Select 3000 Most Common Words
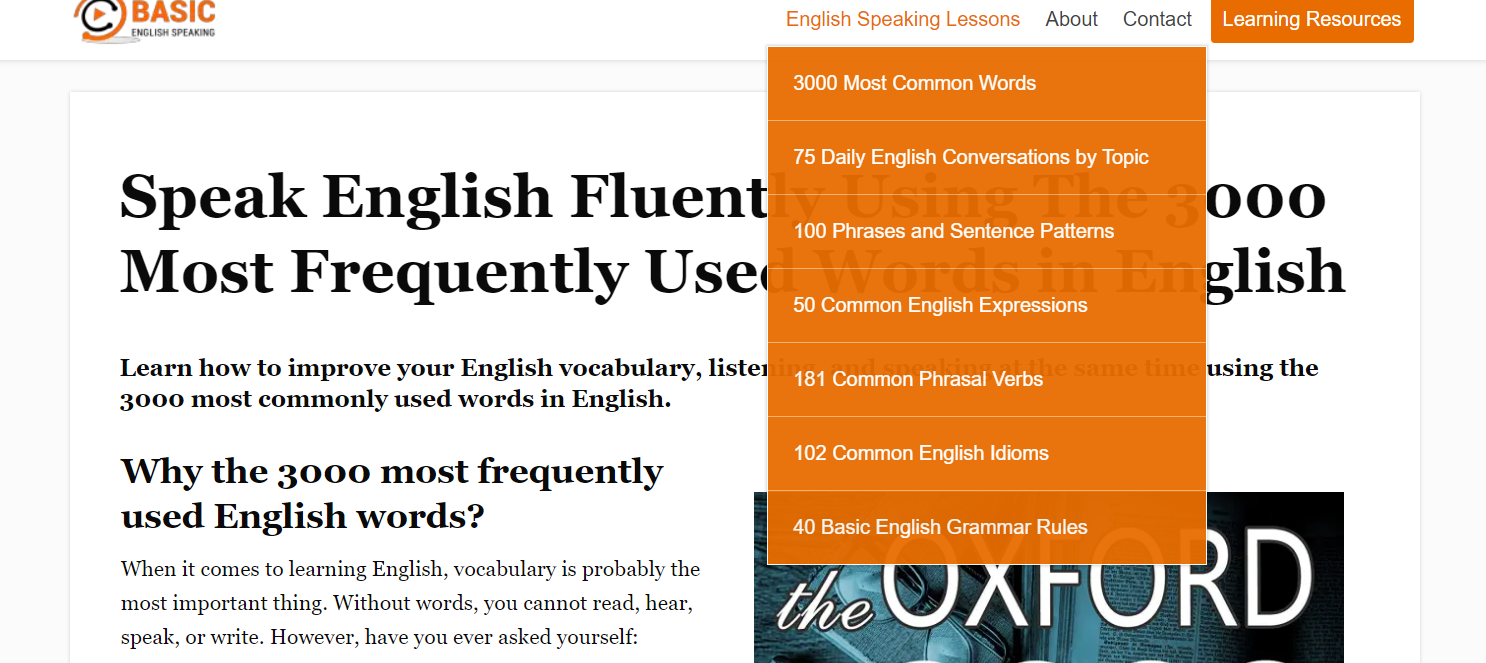This screenshot has height=663, width=1486. 987,84
